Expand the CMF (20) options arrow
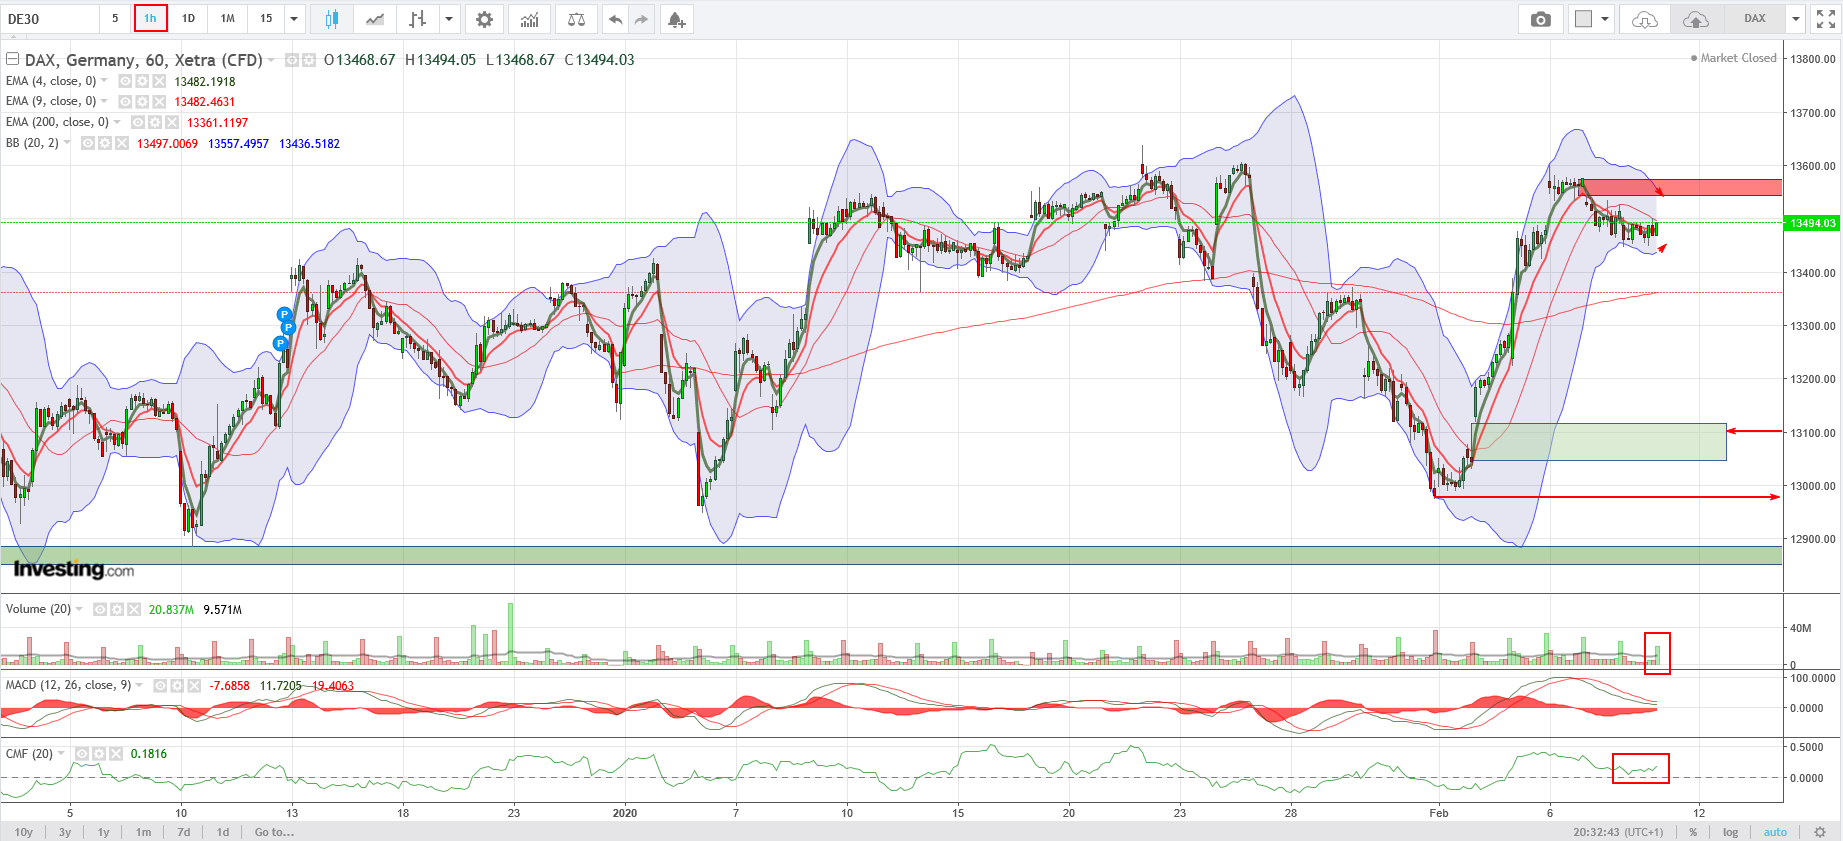 61,754
